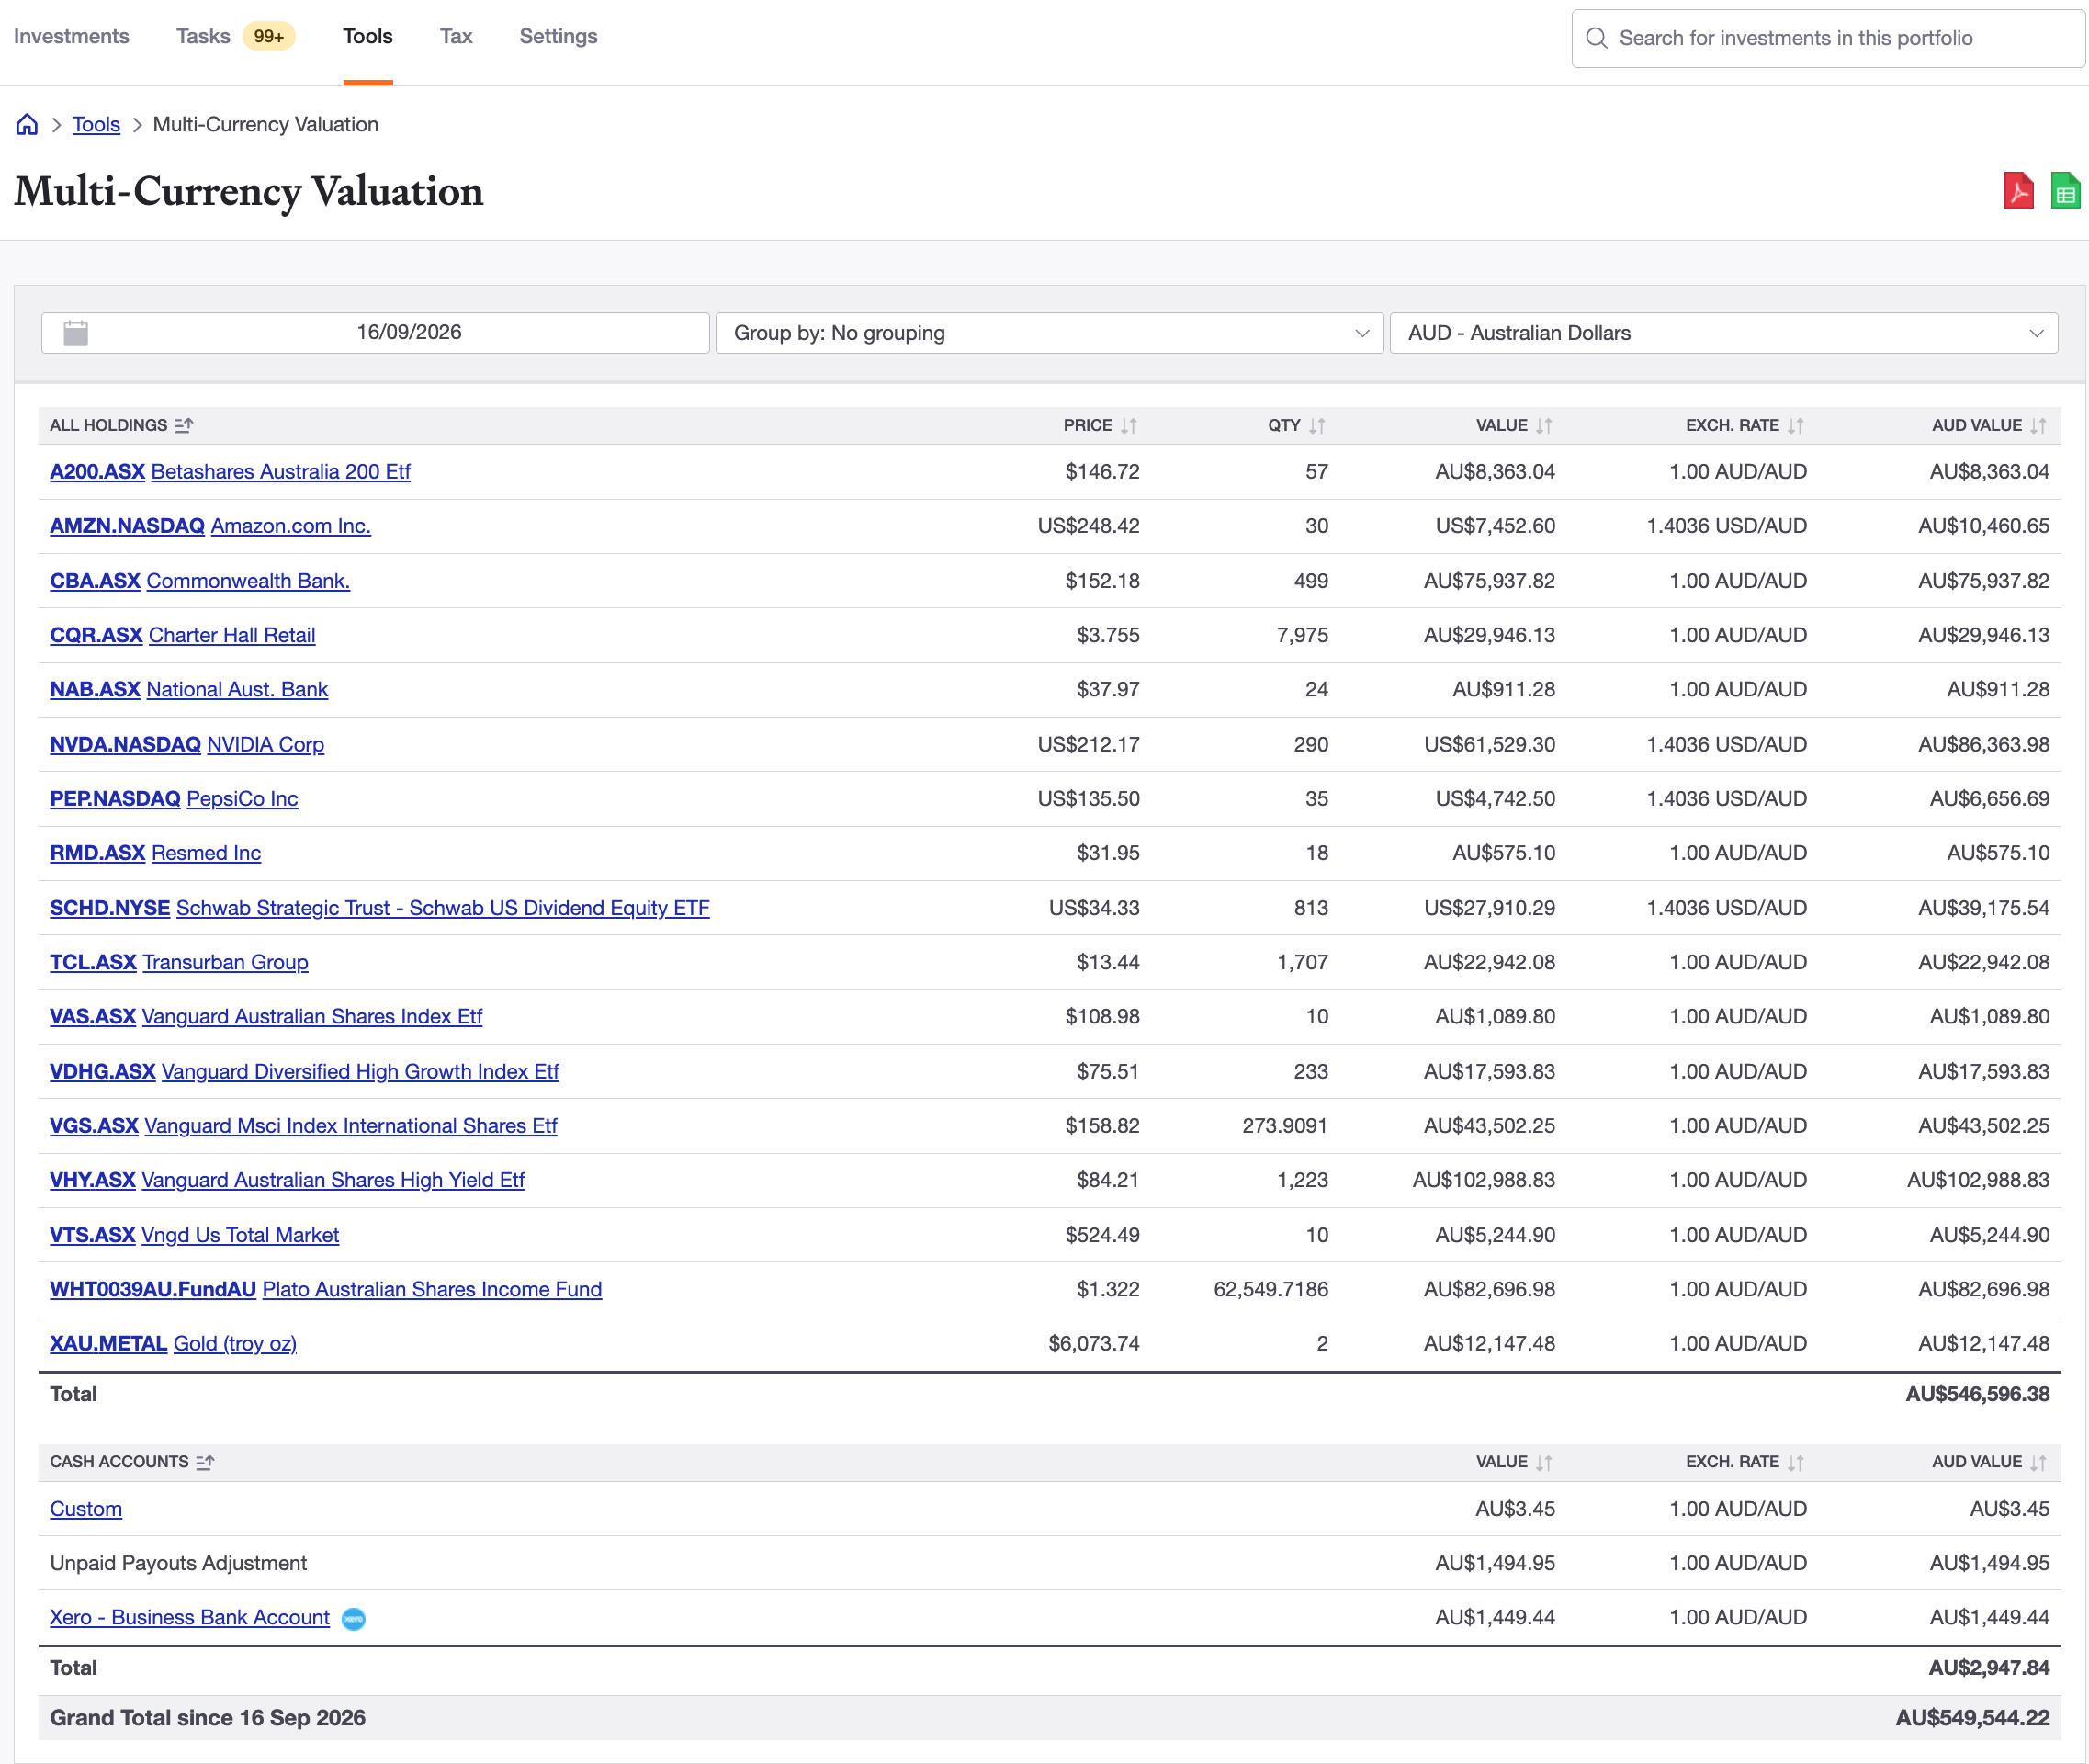Screen dimensions: 2089x1764
Task: Open the Custom cash account
Action: [86, 1509]
